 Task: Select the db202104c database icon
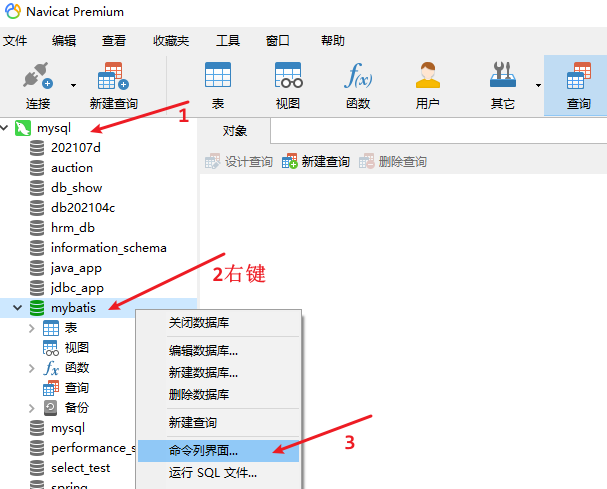point(37,208)
